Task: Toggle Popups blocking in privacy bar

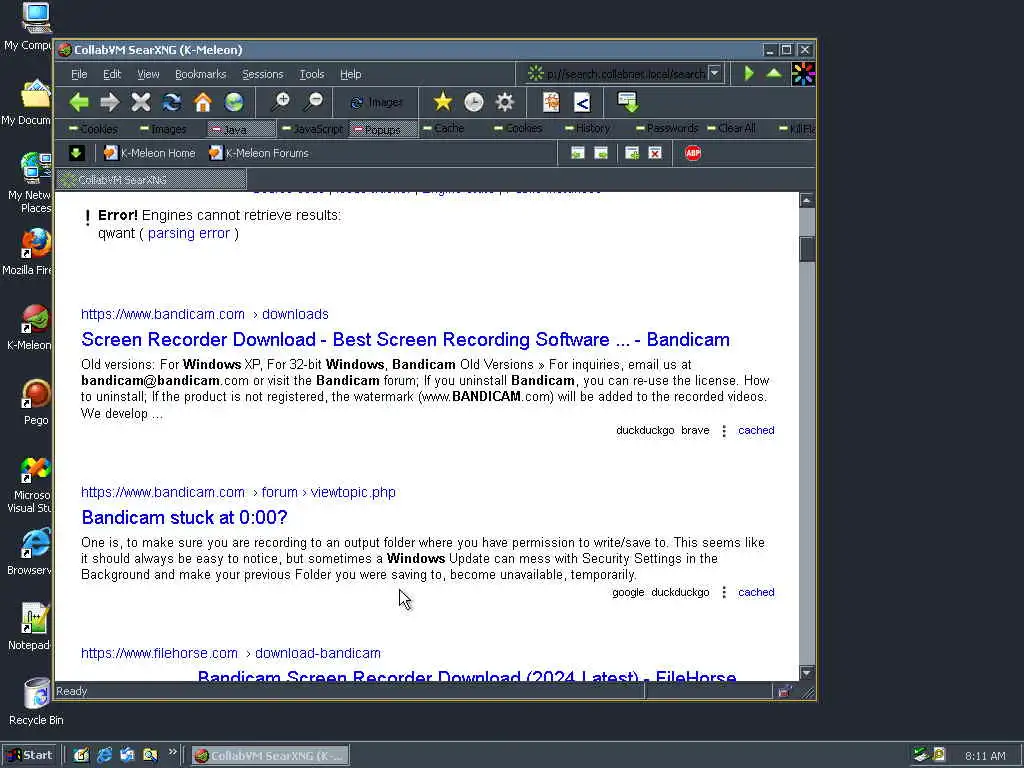Action: point(383,129)
